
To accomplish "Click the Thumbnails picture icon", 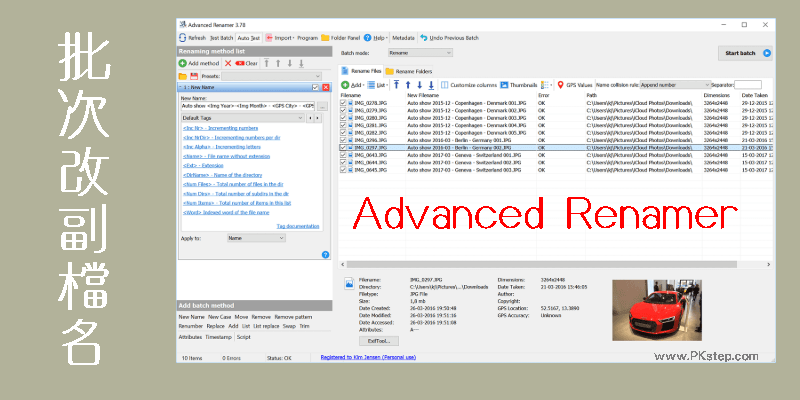I will click(504, 85).
